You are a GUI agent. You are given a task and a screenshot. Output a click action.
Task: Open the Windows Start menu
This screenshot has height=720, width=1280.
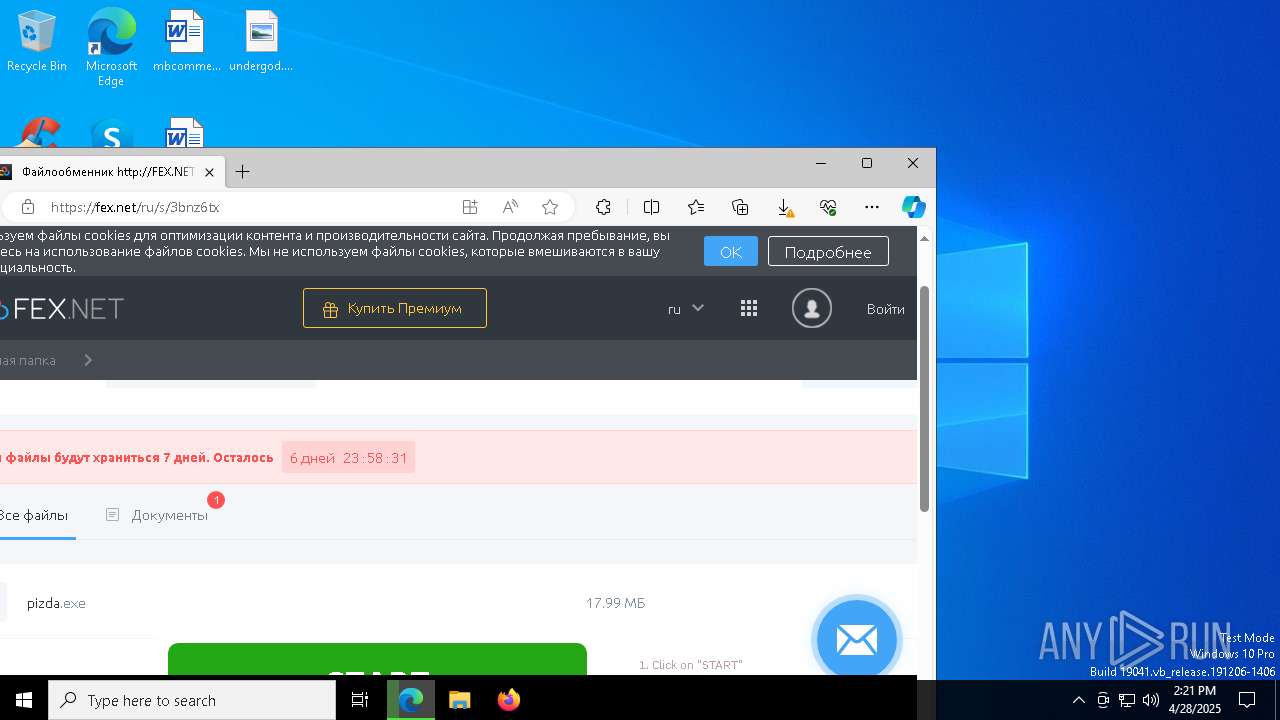[24, 700]
